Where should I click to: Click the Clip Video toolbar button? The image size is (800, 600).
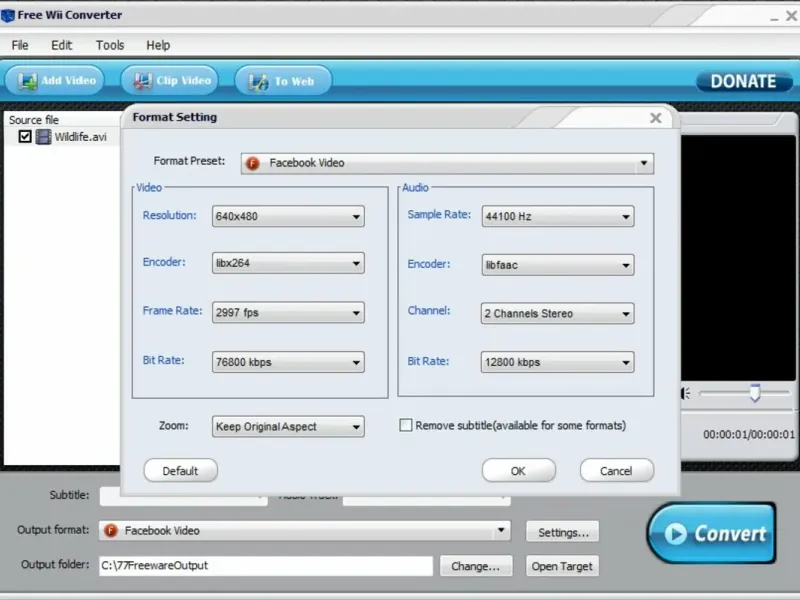170,81
